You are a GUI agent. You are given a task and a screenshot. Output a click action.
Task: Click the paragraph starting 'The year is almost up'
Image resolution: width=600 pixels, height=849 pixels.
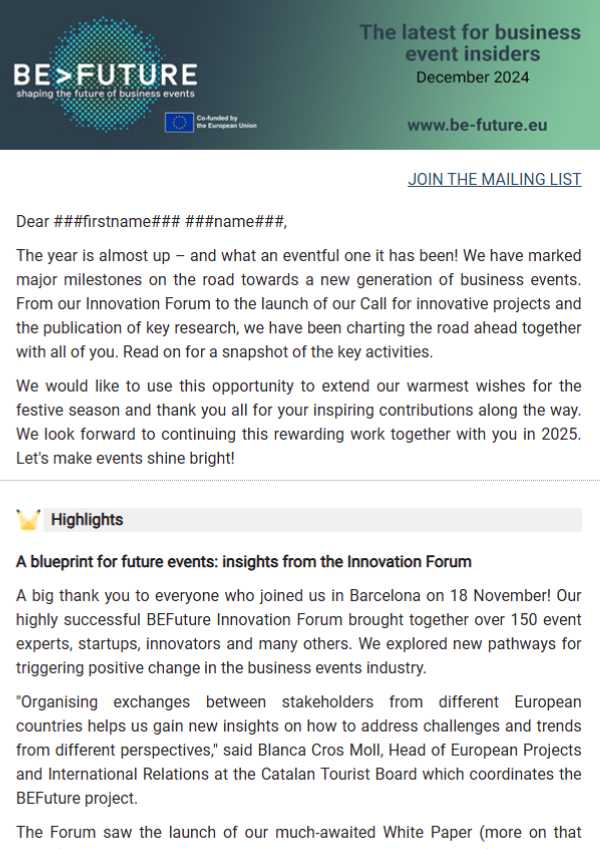[299, 296]
